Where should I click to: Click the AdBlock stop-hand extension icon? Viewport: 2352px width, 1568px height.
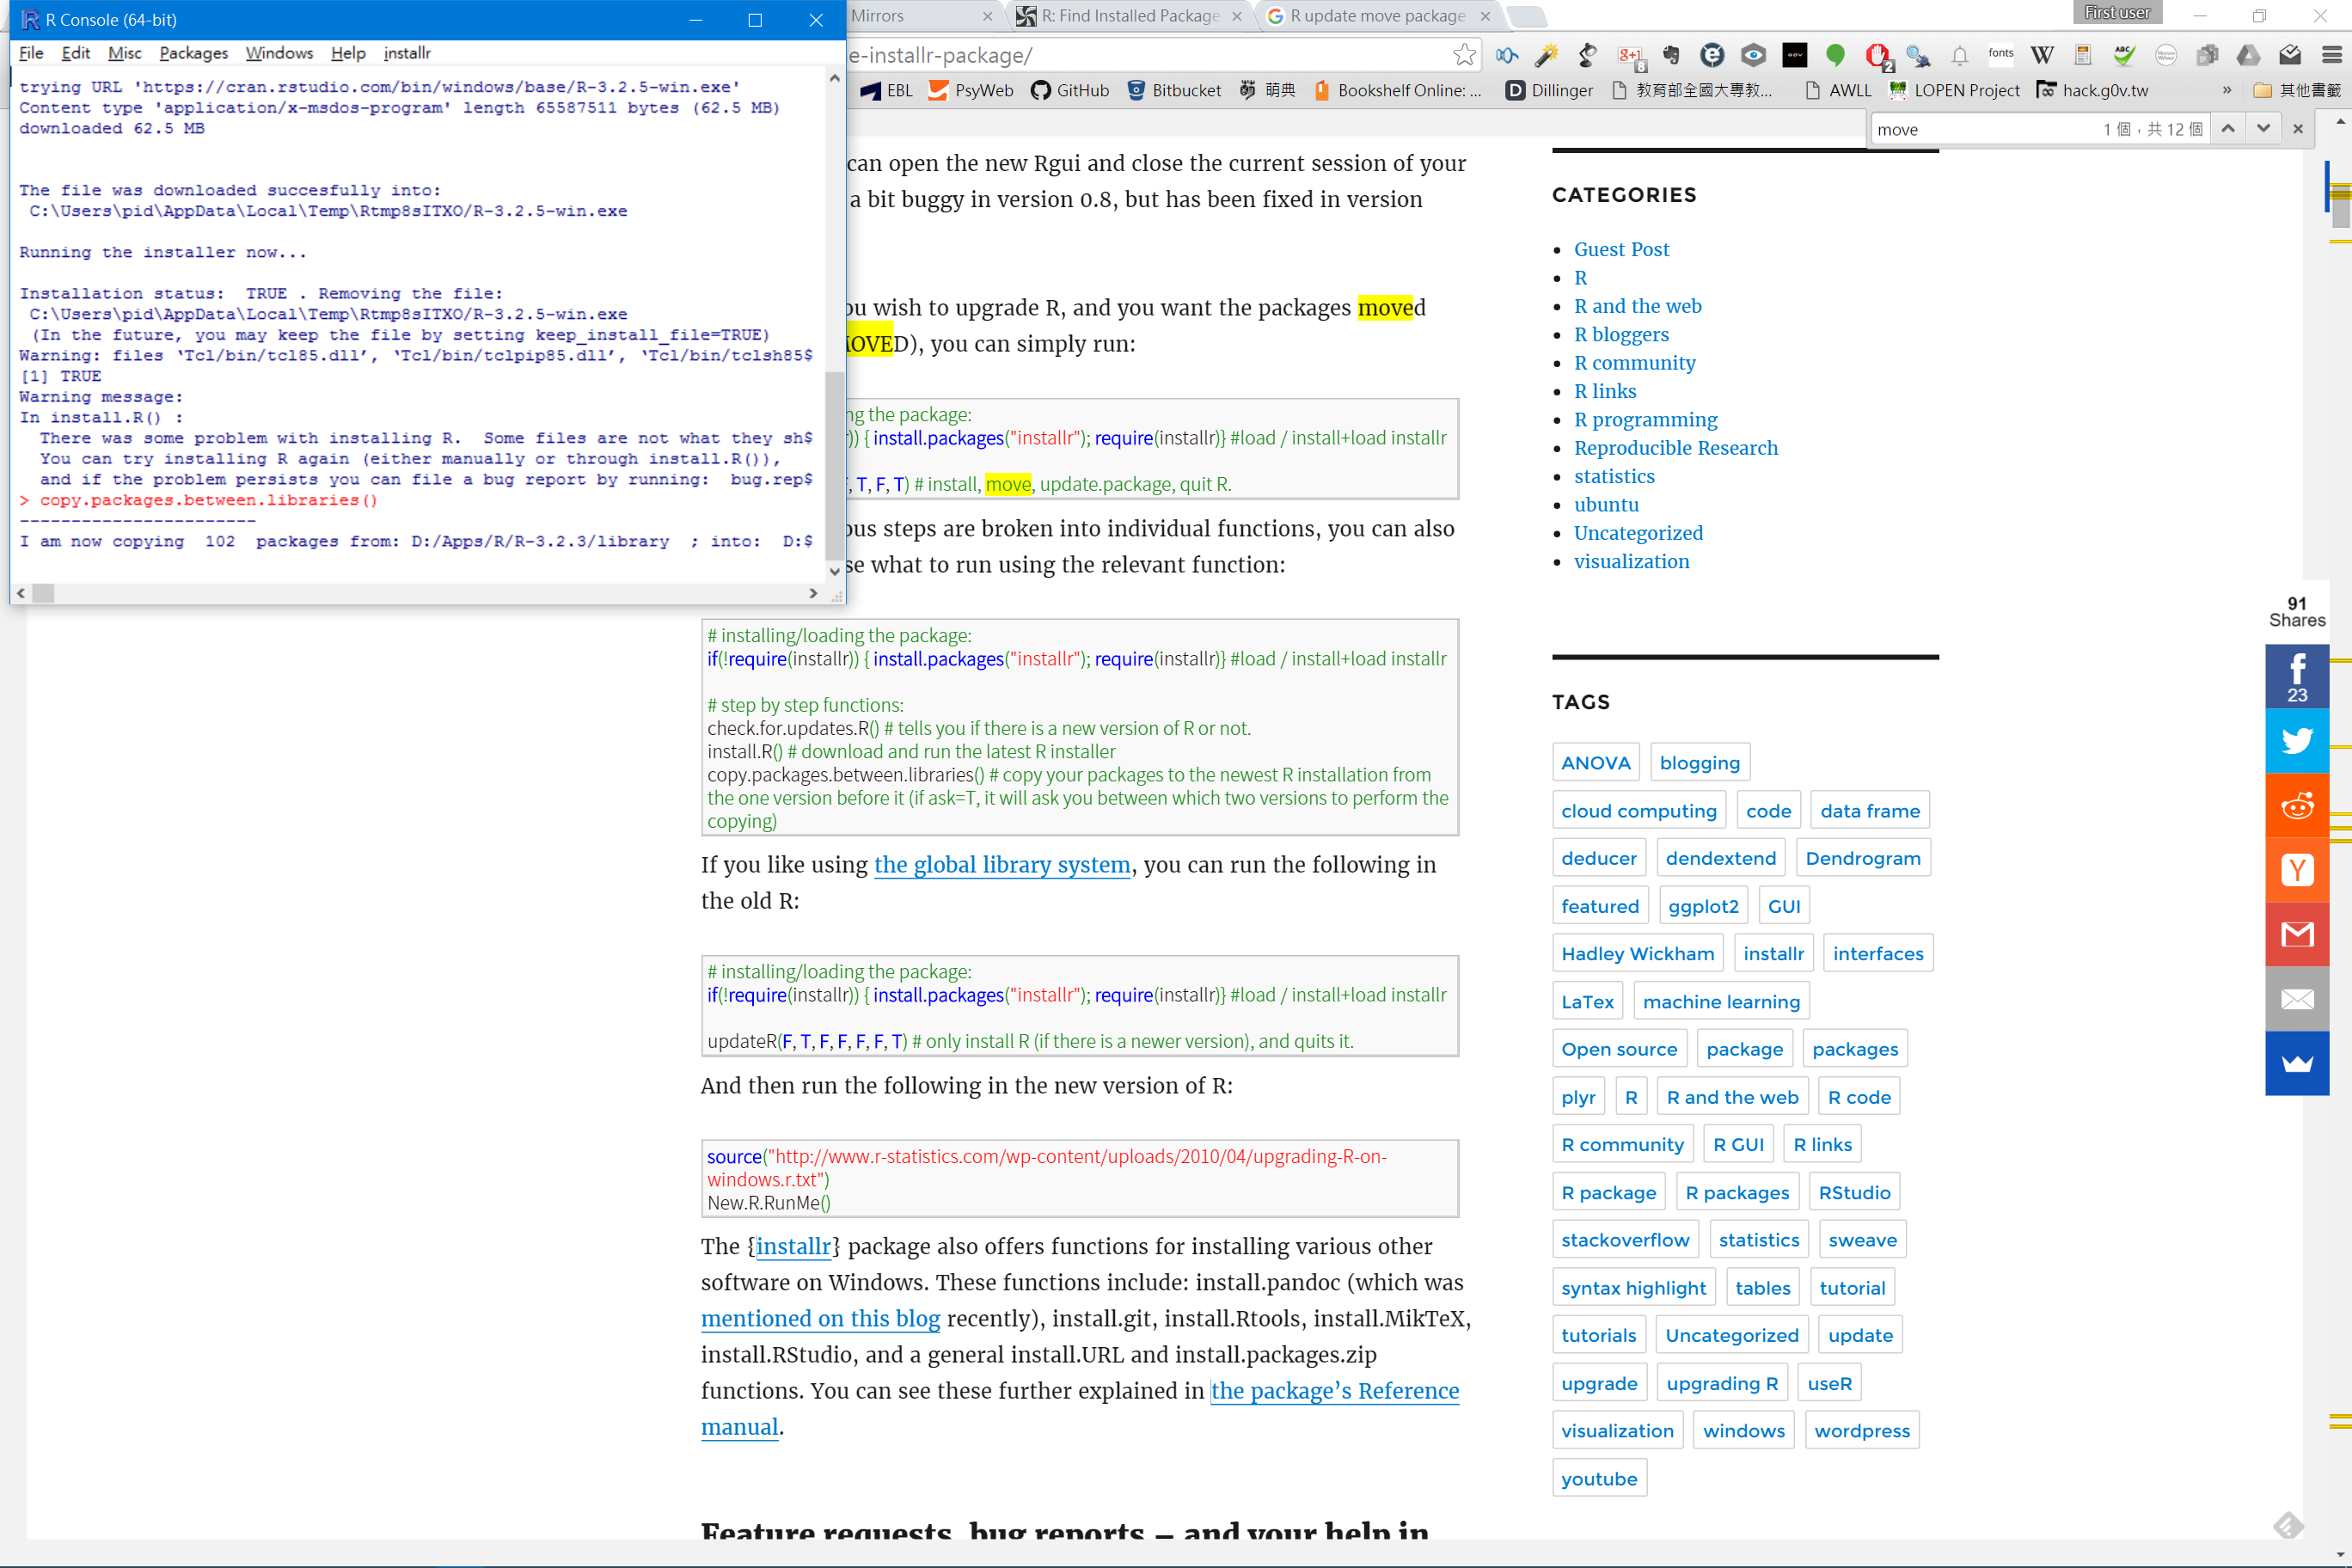pos(1878,56)
